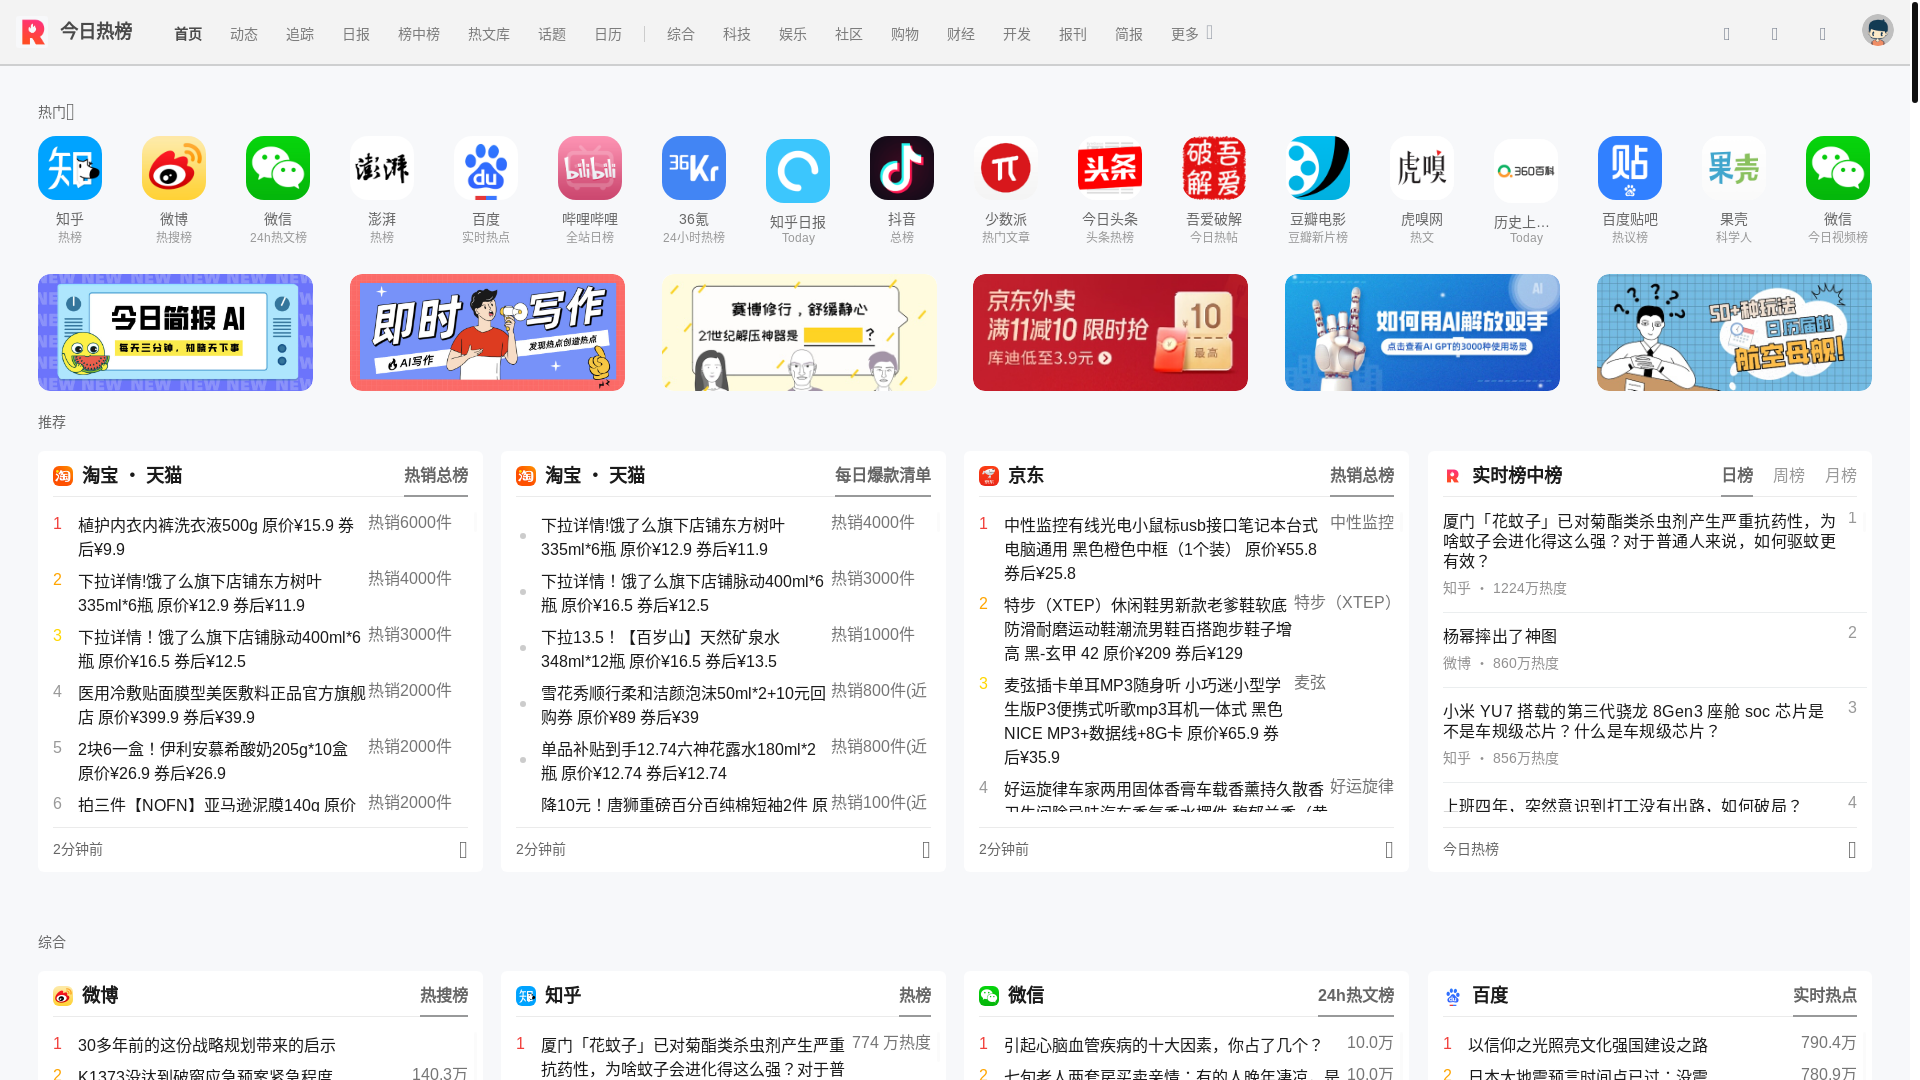The image size is (1920, 1080).
Task: Open the 哔哩哔哩 全站日榜 icon
Action: pyautogui.click(x=590, y=168)
